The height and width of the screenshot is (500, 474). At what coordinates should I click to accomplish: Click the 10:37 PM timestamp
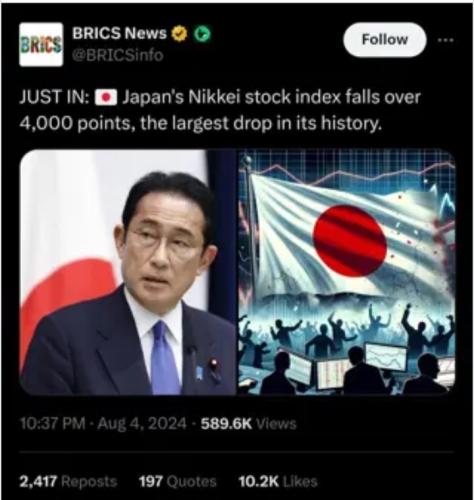[x=53, y=424]
